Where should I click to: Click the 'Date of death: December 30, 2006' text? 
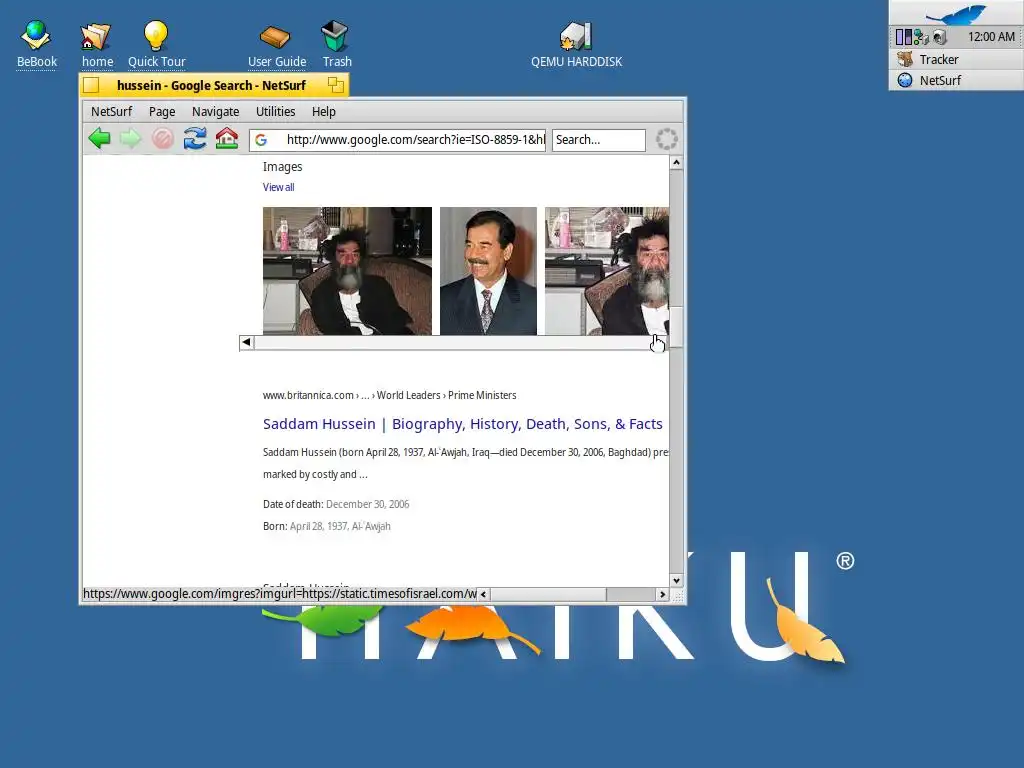click(x=336, y=504)
